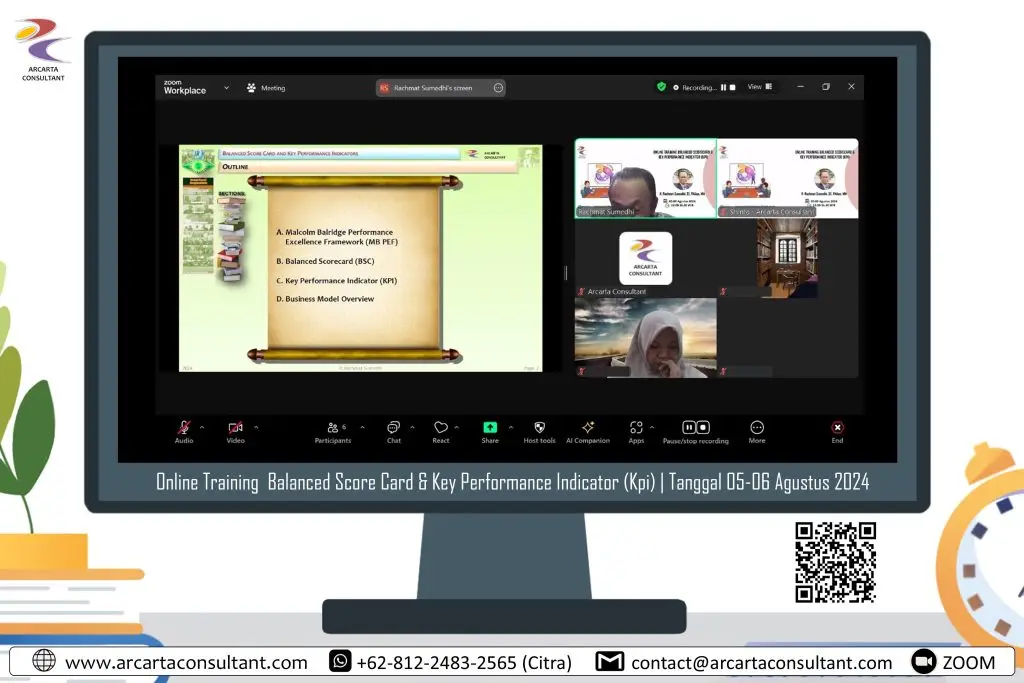
Task: Unmute the microphone with the Audio icon
Action: click(183, 427)
